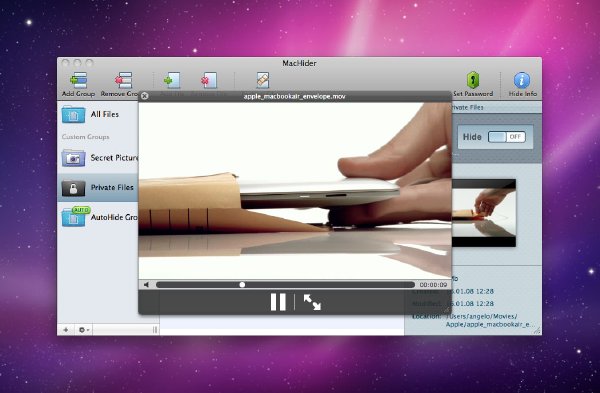Open the gear action menu dropdown

(83, 329)
